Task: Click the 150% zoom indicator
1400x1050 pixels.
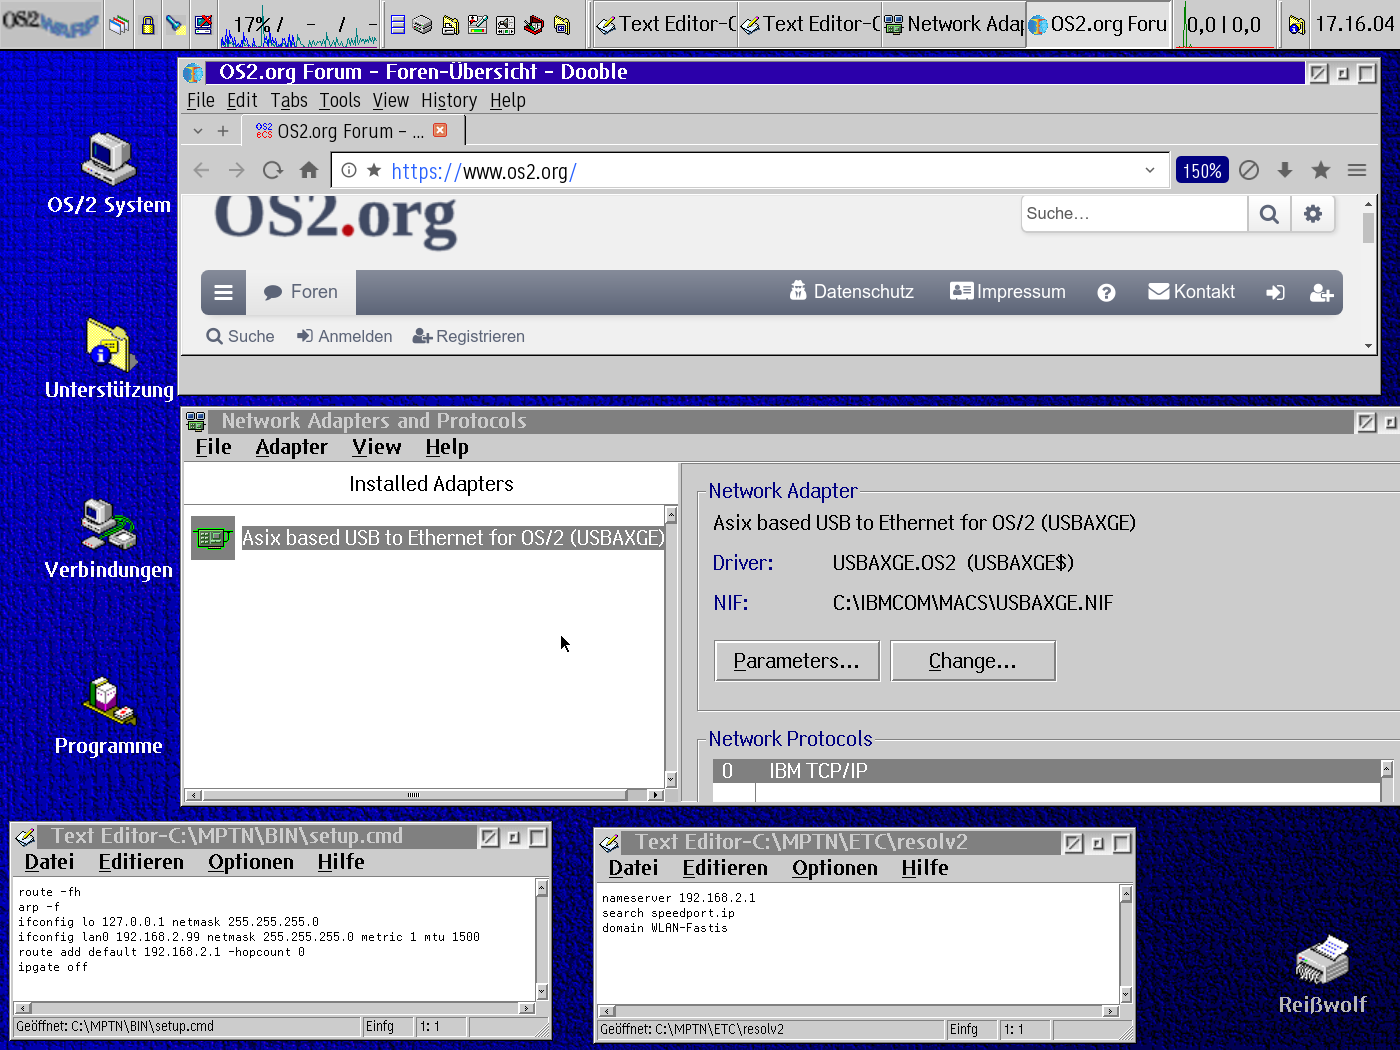Action: [1202, 170]
